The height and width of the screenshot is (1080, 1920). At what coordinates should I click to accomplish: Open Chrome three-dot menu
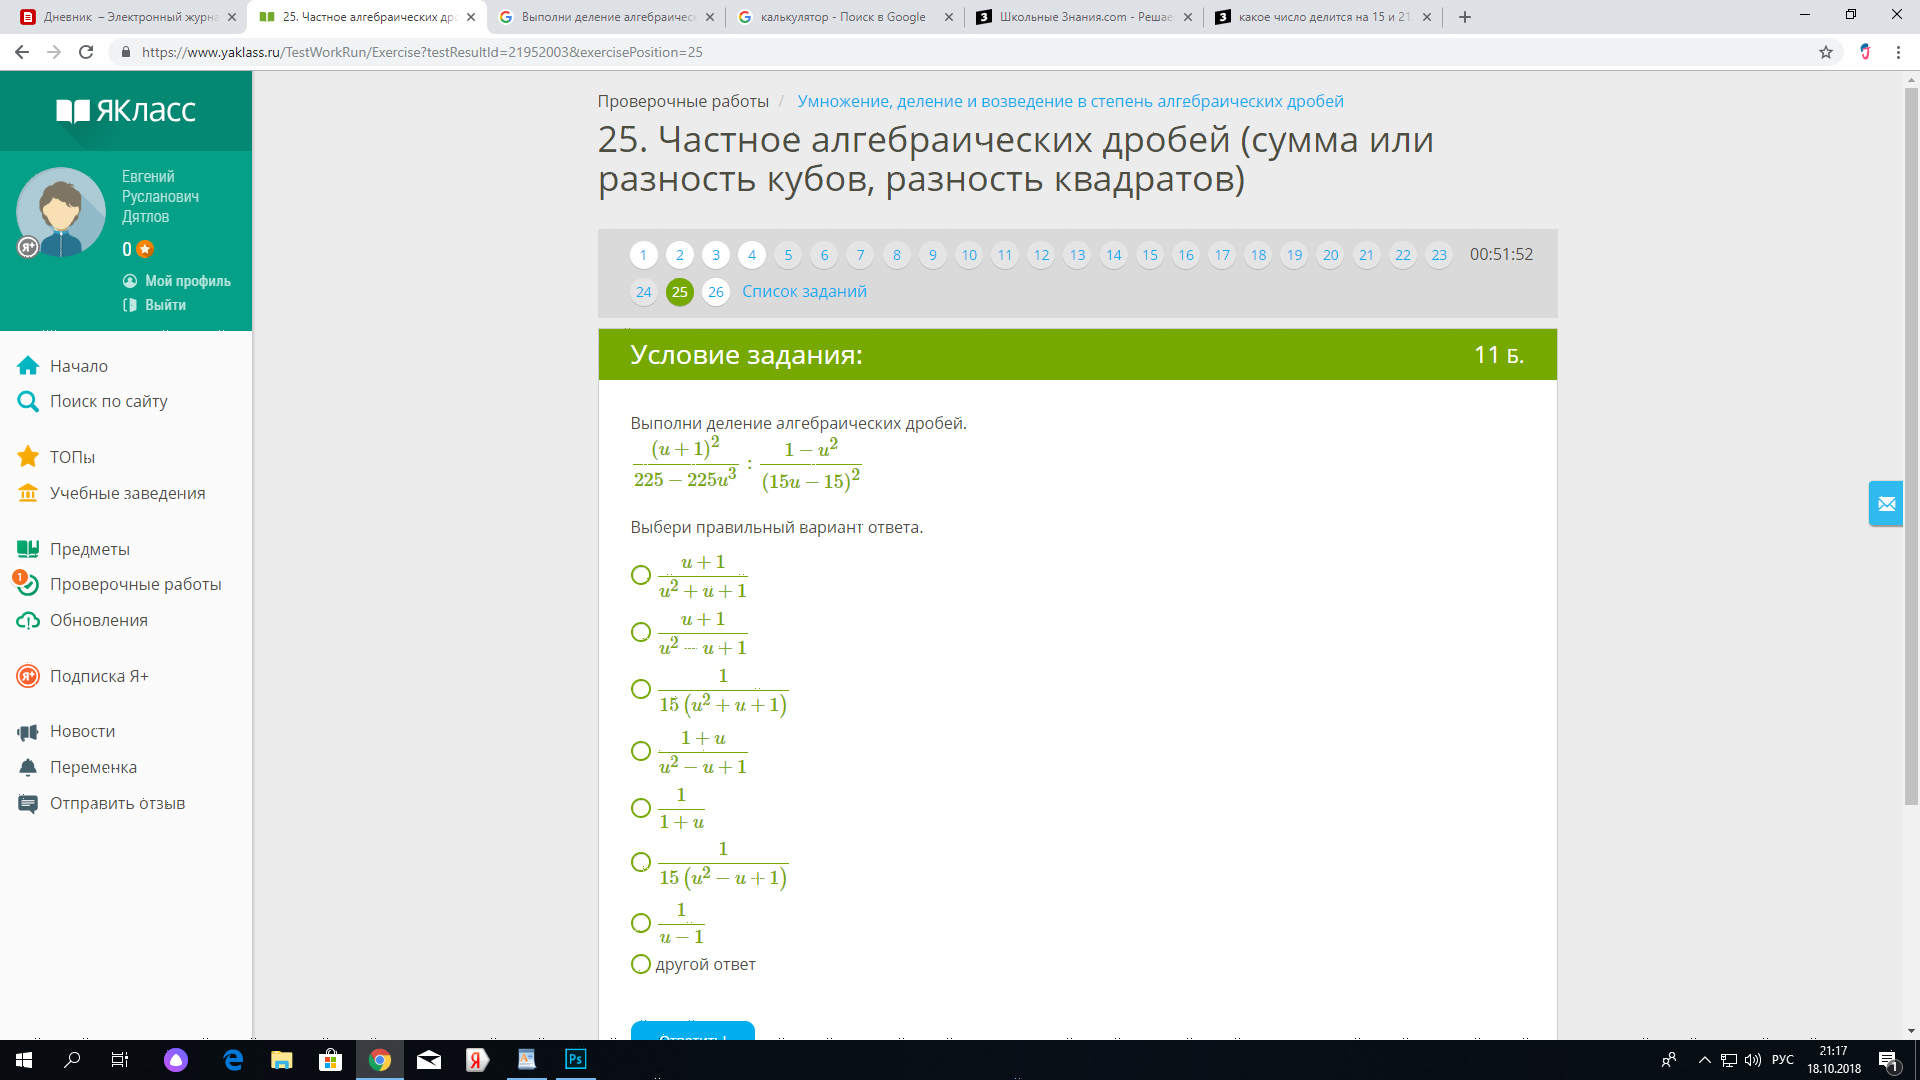click(x=1898, y=52)
